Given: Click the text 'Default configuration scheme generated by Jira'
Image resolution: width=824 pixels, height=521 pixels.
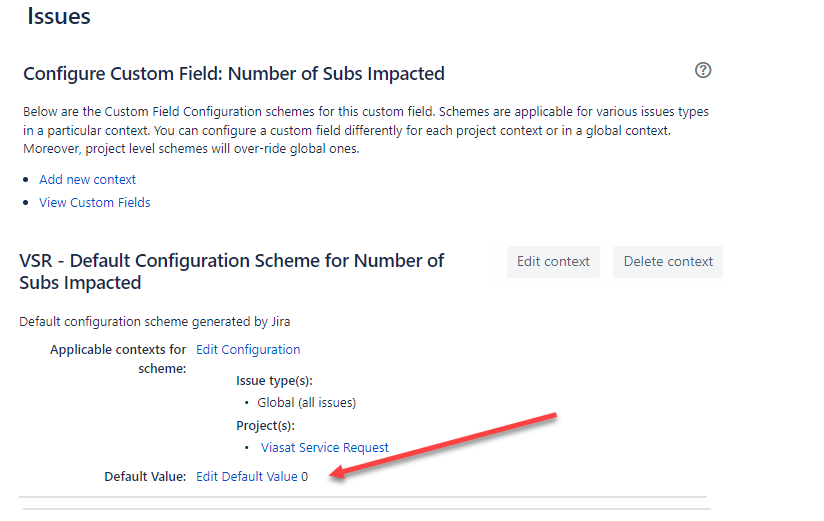Looking at the screenshot, I should (x=154, y=321).
